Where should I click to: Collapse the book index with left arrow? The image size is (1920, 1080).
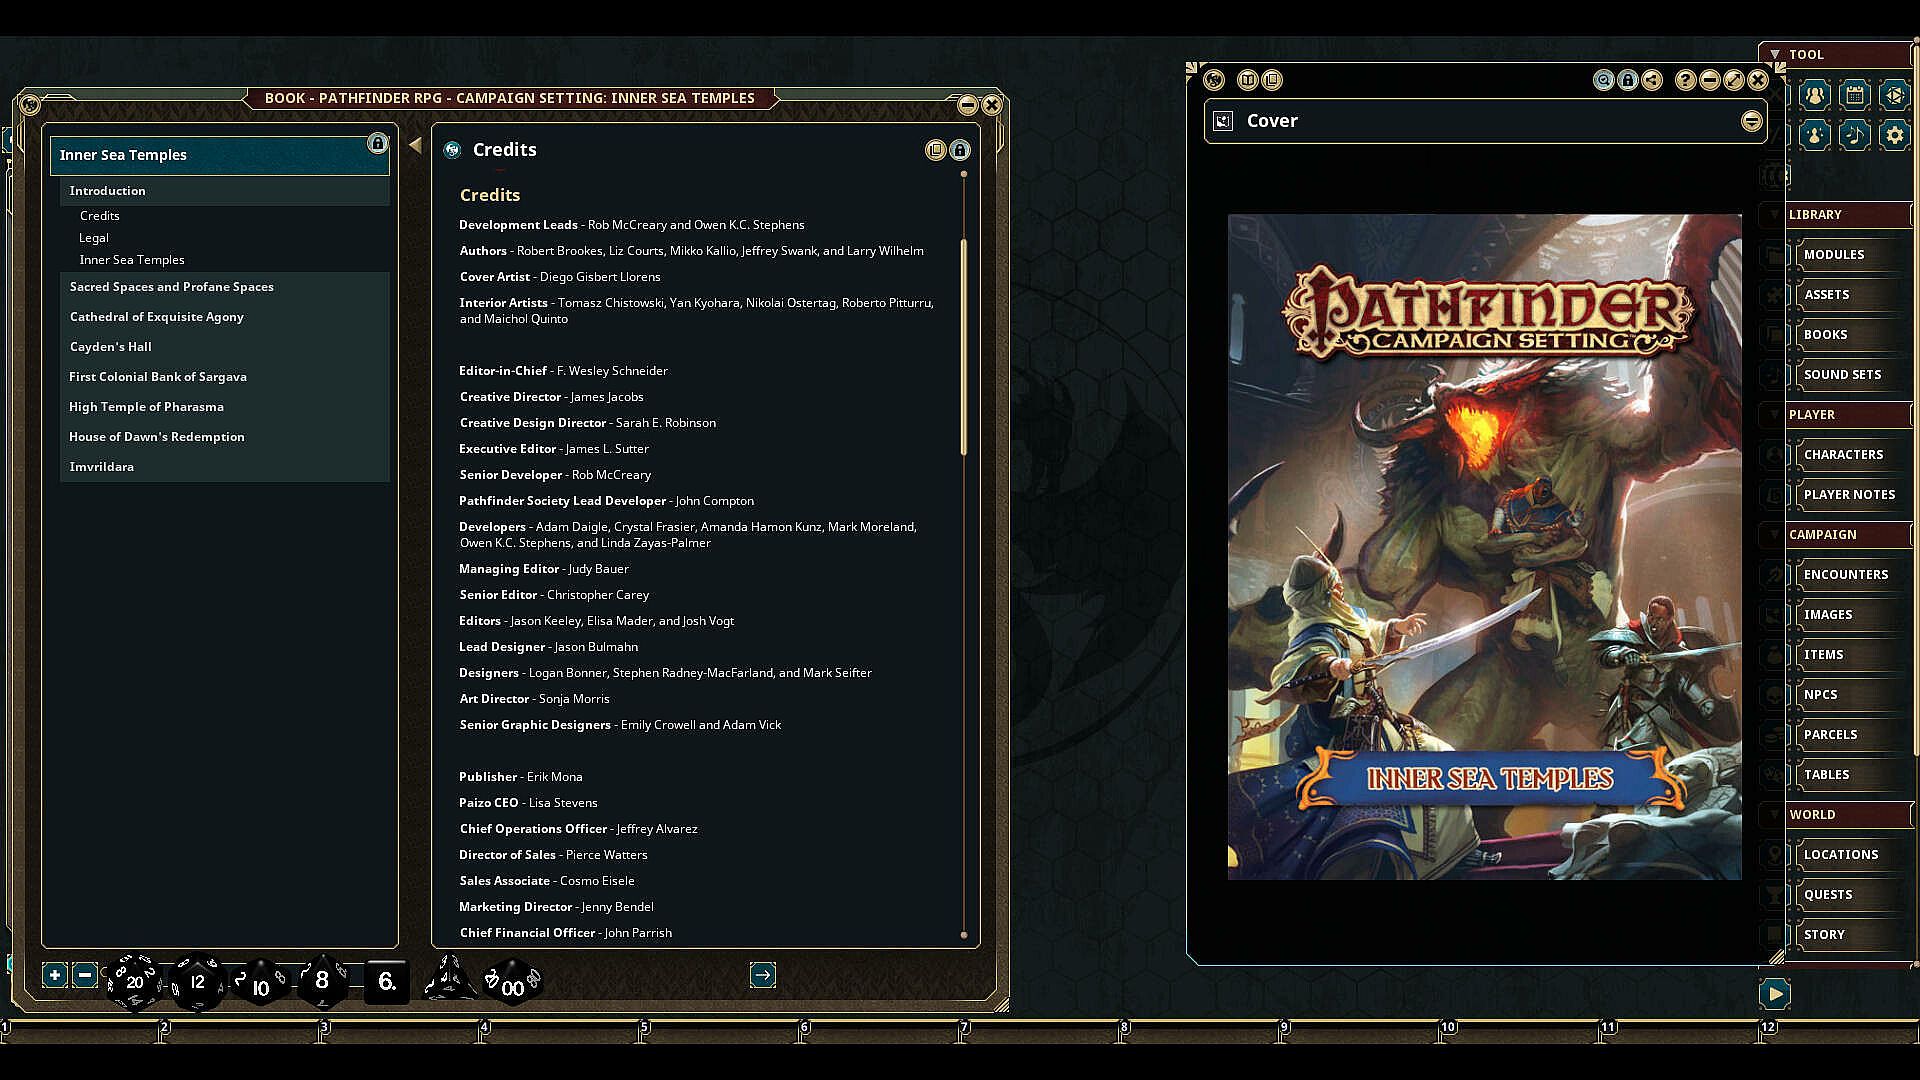(415, 145)
